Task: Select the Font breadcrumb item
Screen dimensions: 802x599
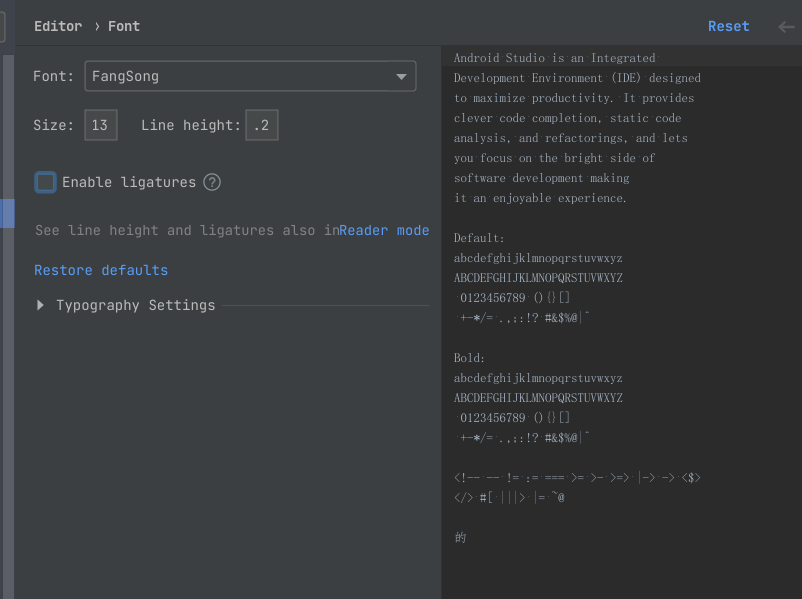Action: pos(123,26)
